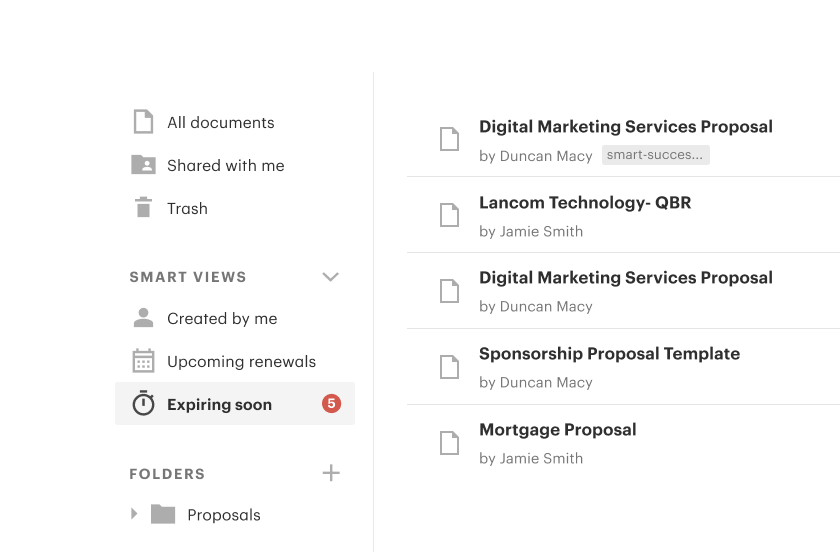The image size is (840, 552).
Task: Add a new folder with the plus button
Action: 331,473
